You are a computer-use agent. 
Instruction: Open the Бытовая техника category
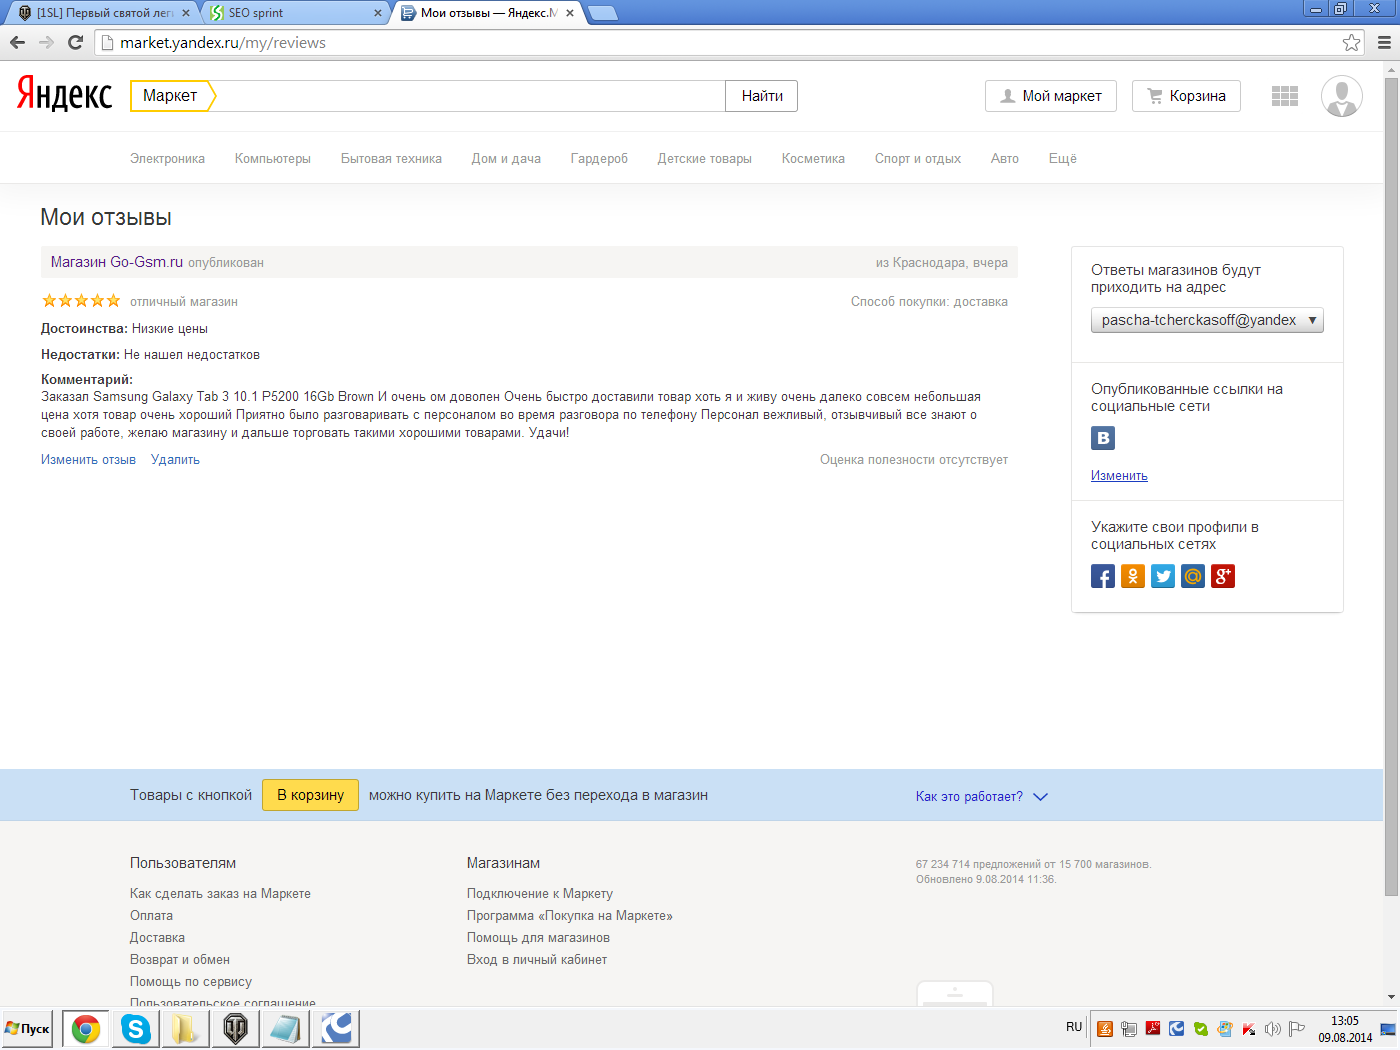click(391, 158)
